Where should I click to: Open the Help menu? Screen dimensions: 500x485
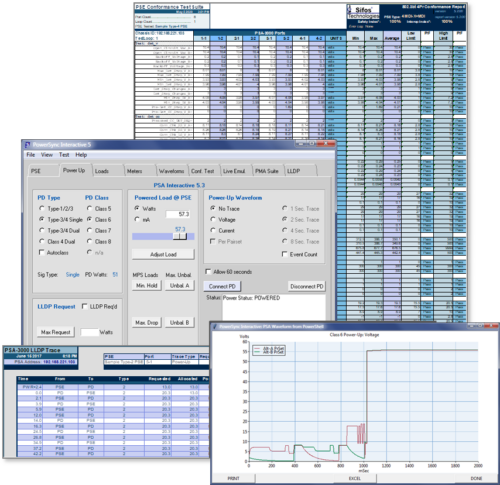point(81,155)
